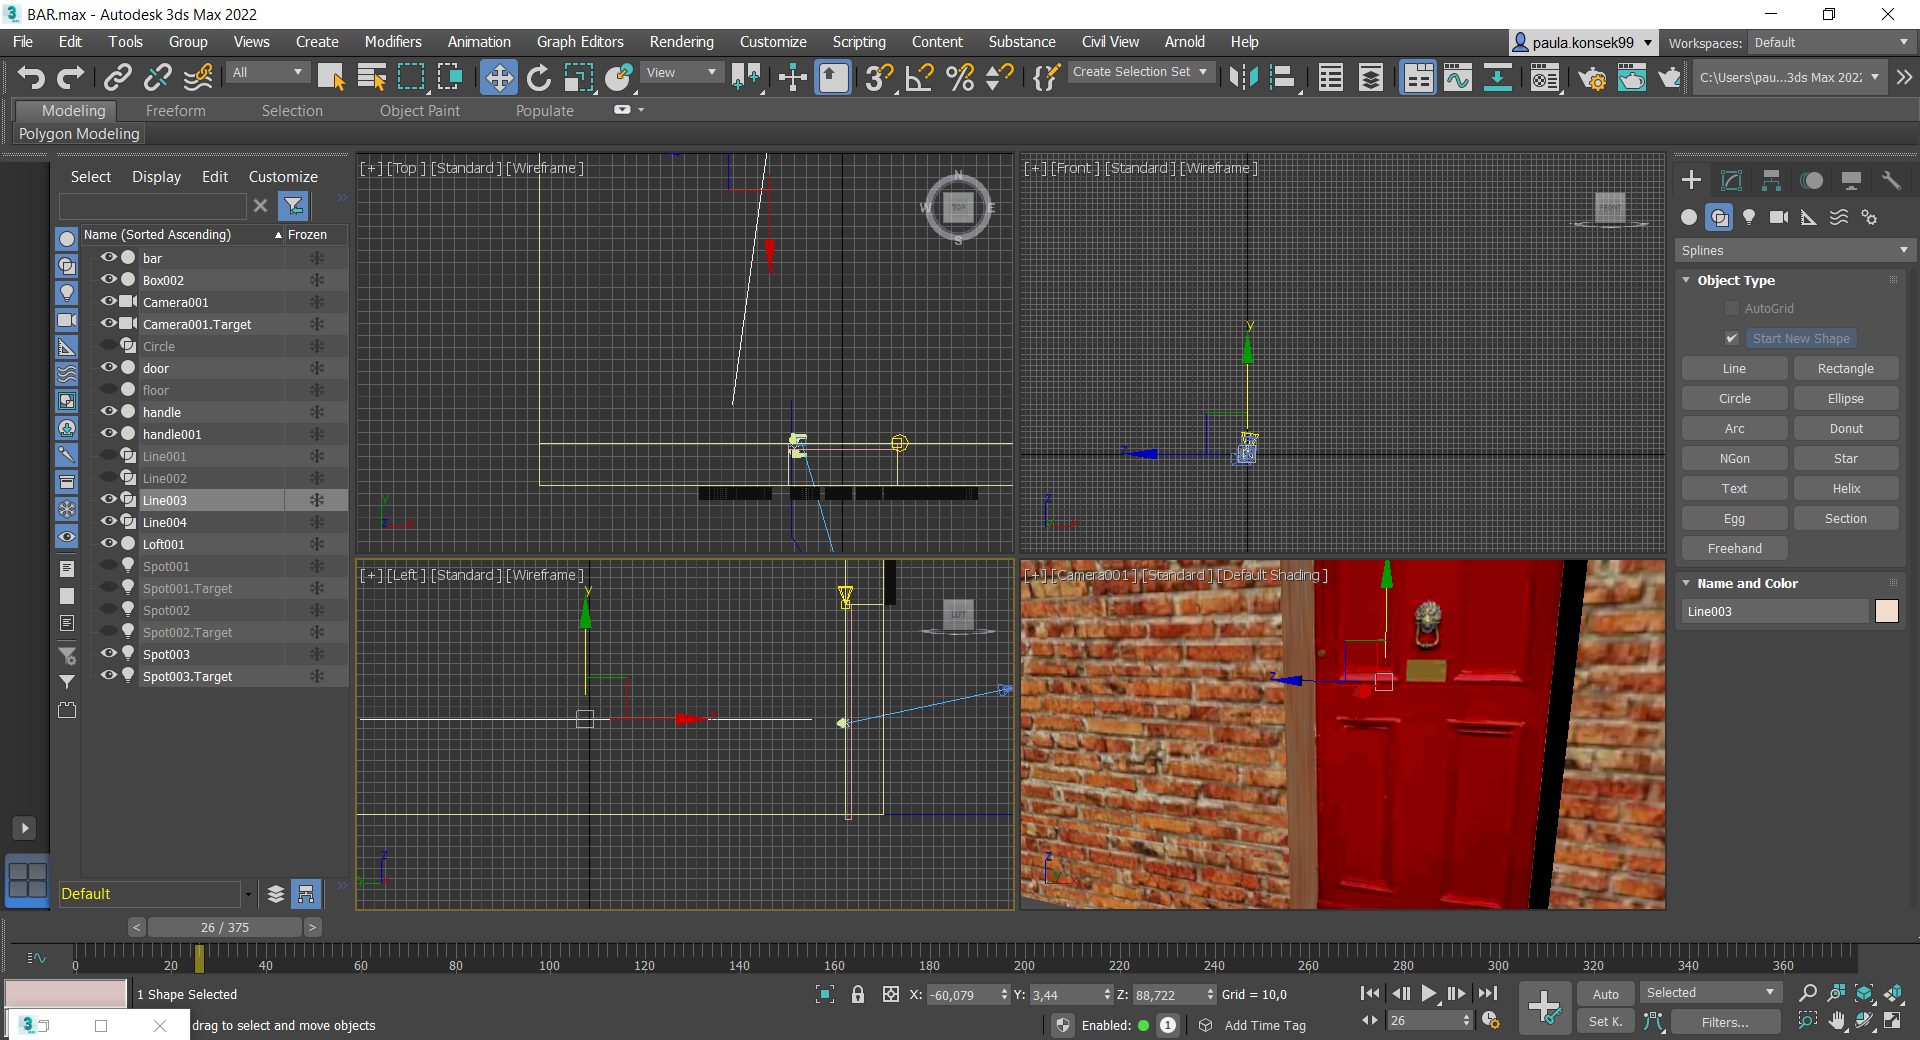Click the Line spline button
Viewport: 1920px width, 1040px height.
point(1734,369)
